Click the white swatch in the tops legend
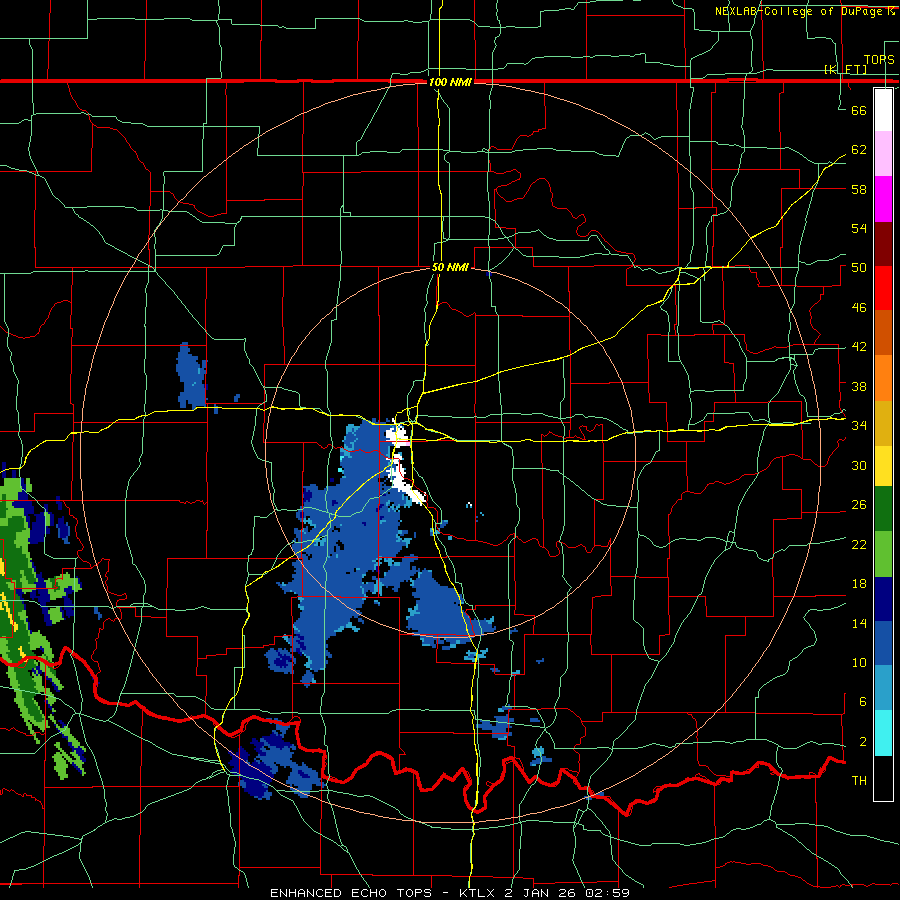The width and height of the screenshot is (900, 900). click(x=883, y=110)
